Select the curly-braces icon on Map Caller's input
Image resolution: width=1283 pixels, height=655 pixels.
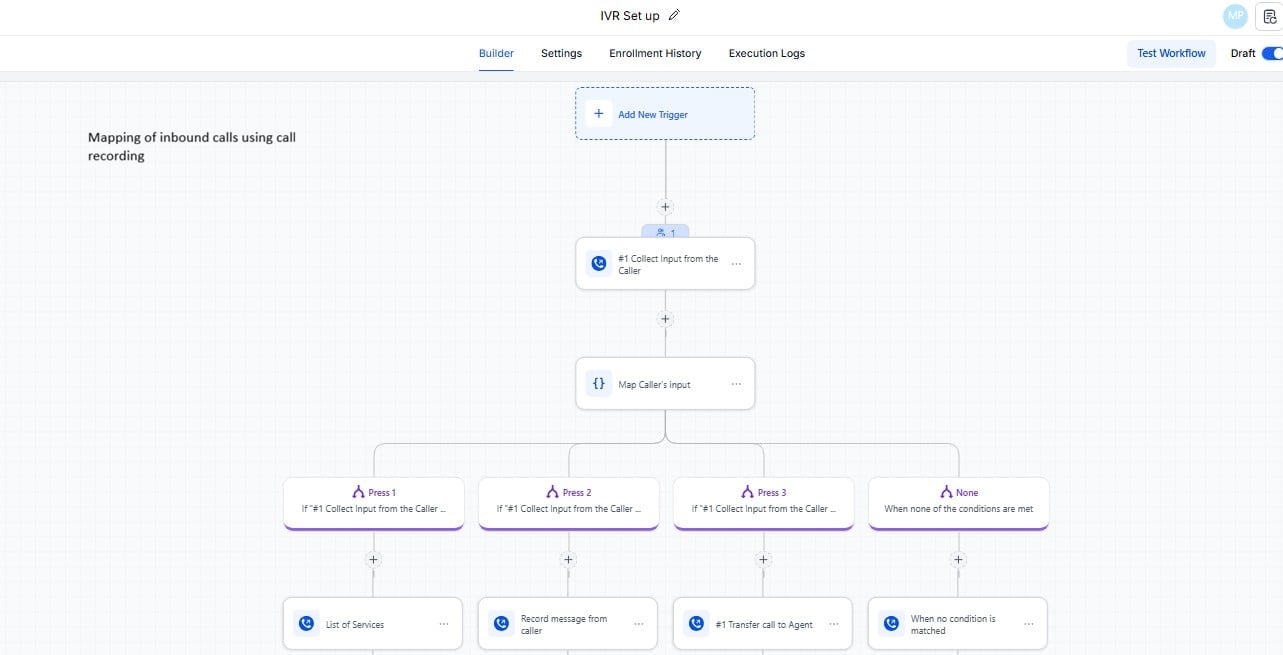tap(598, 383)
